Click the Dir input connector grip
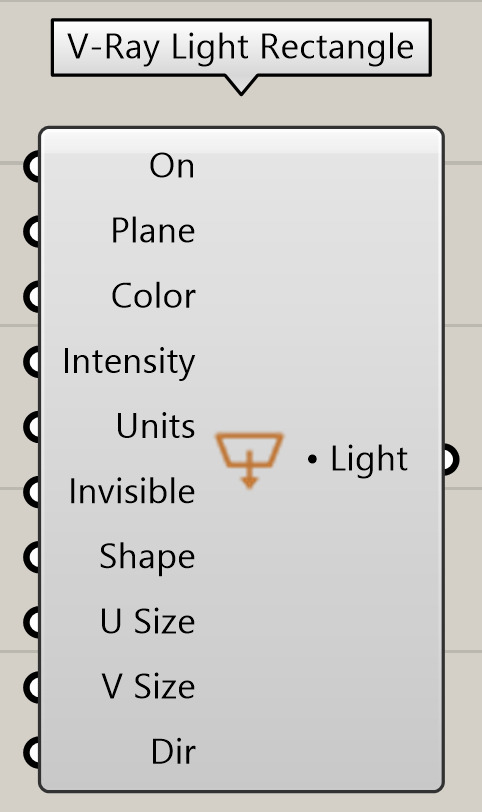The height and width of the screenshot is (812, 482). click(x=32, y=752)
